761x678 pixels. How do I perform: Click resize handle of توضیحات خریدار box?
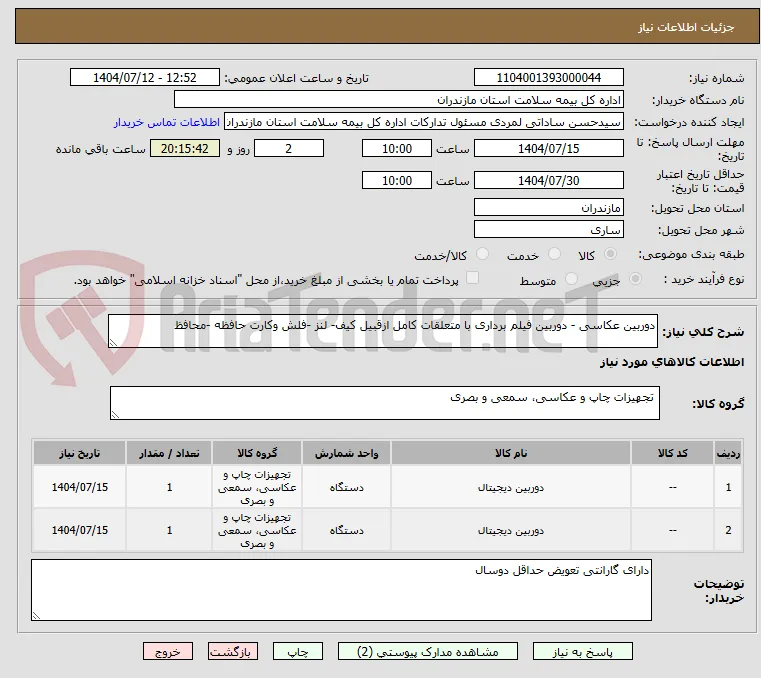(36, 615)
